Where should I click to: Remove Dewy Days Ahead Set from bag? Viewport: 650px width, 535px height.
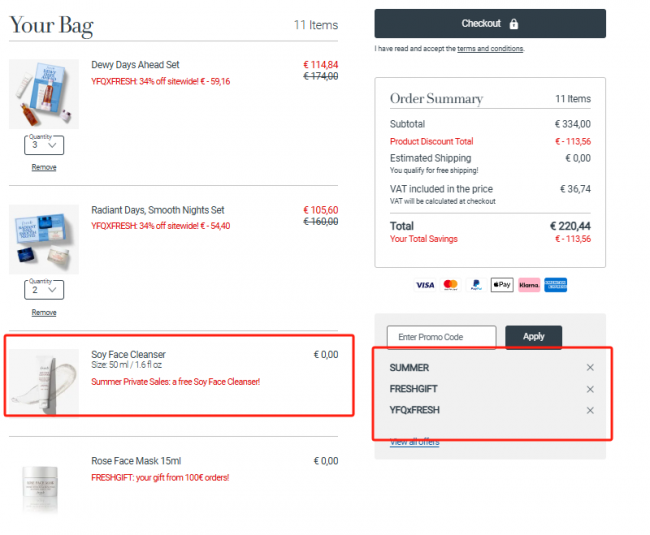pos(44,167)
